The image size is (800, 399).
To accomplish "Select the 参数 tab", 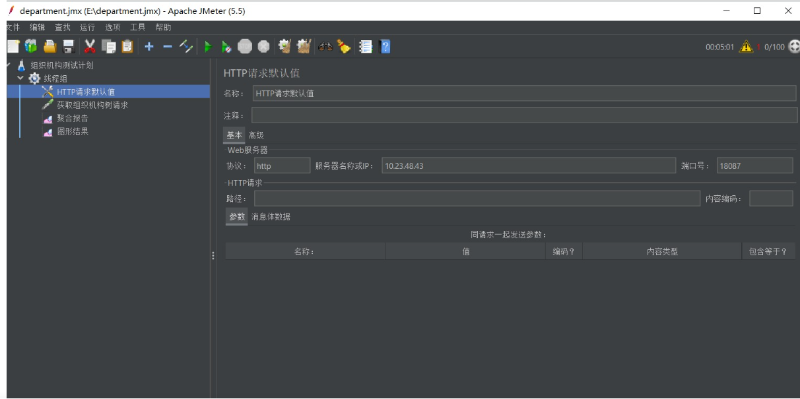I will pos(237,216).
